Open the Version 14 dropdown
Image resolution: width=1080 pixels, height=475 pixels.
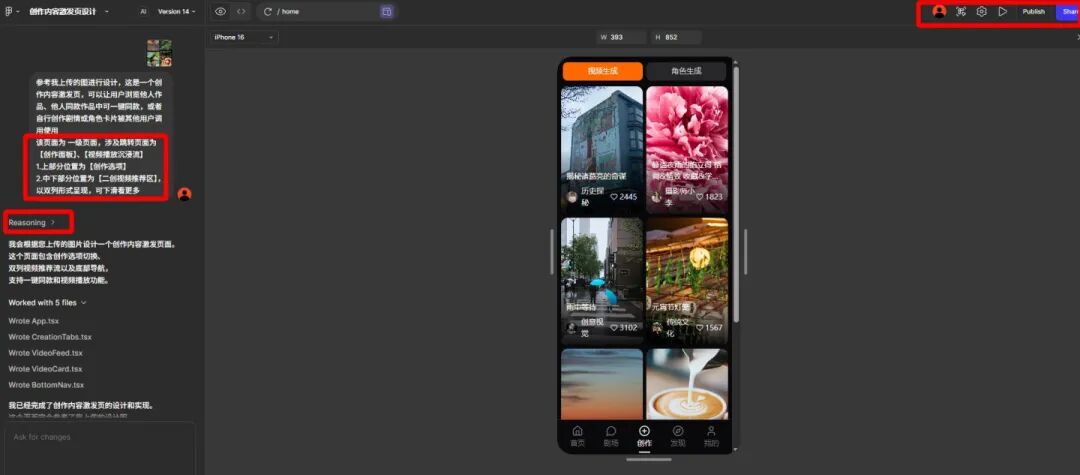pyautogui.click(x=176, y=12)
